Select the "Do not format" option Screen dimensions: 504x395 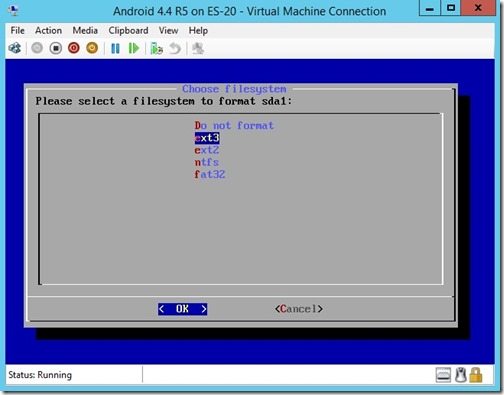coord(234,126)
